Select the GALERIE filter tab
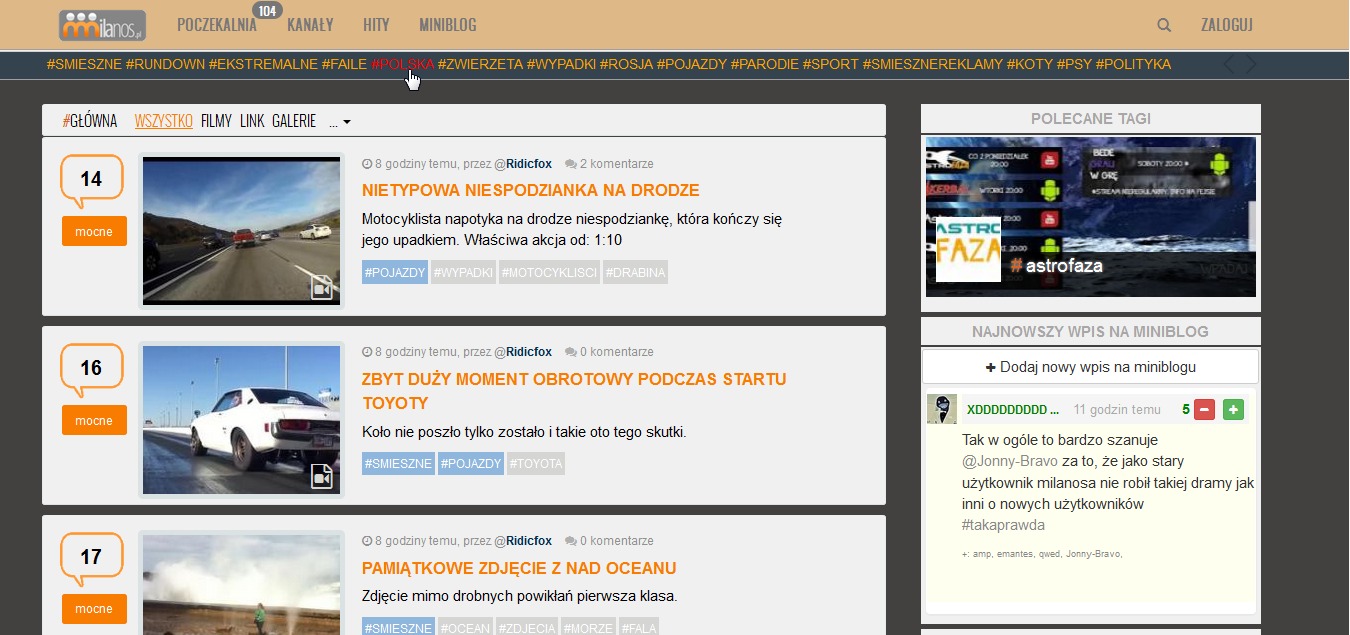Viewport: 1350px width, 635px height. (x=294, y=121)
